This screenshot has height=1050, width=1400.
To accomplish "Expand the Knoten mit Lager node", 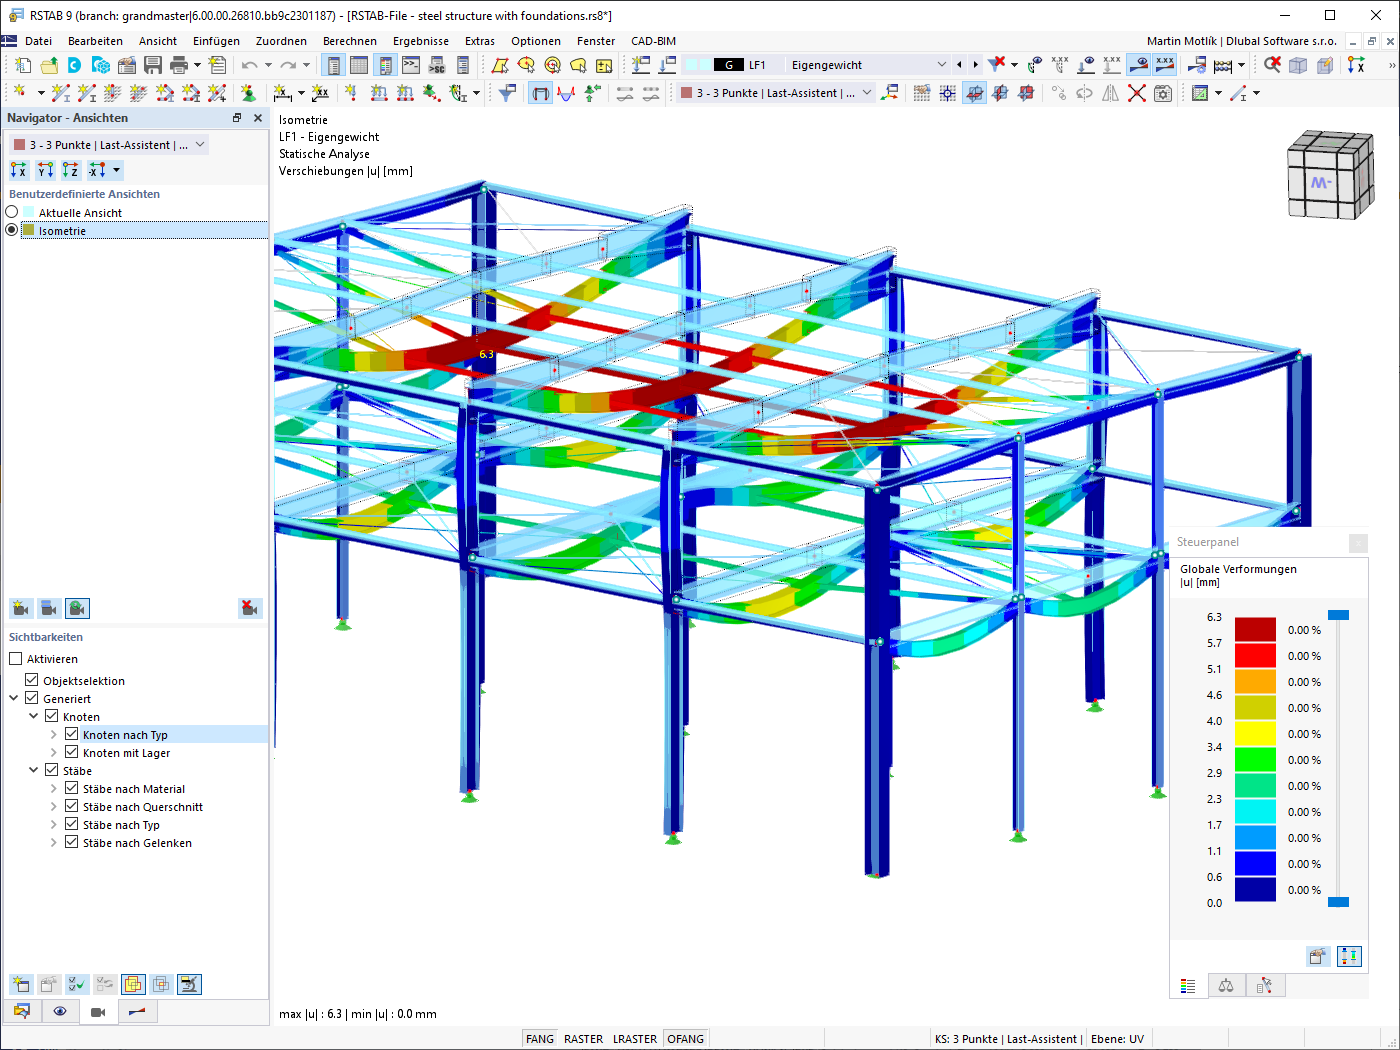I will (x=54, y=752).
